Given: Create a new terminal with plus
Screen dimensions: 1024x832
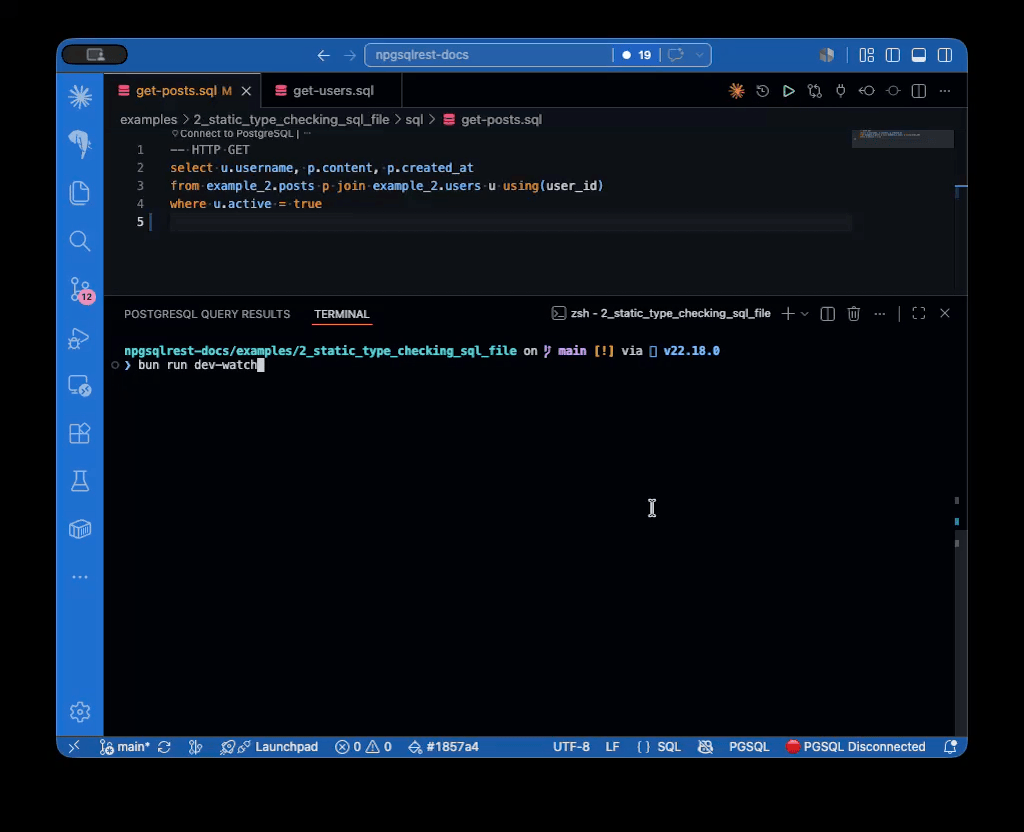Looking at the screenshot, I should pyautogui.click(x=788, y=313).
